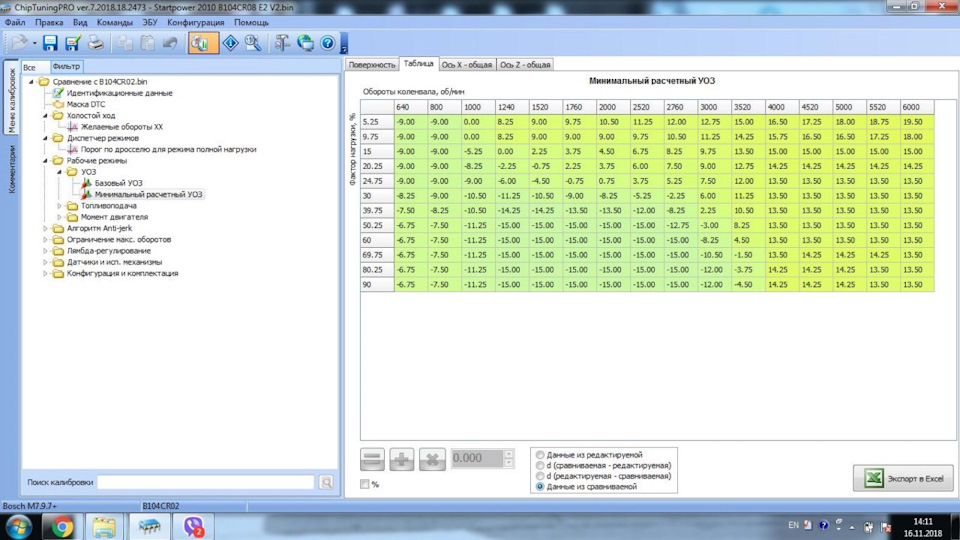
Task: Click the 6000 rpm column header
Action: click(917, 107)
